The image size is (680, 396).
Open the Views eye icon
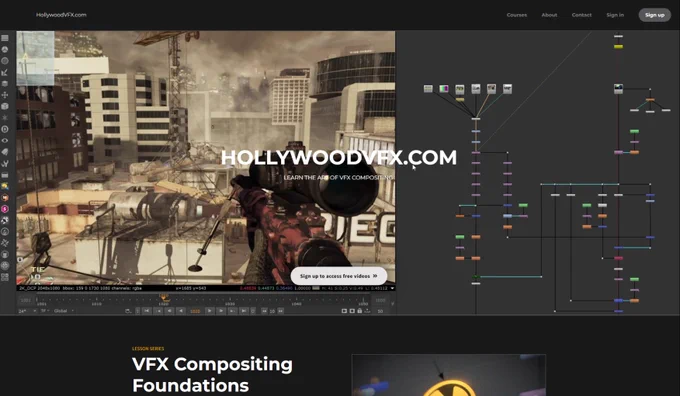[5, 141]
